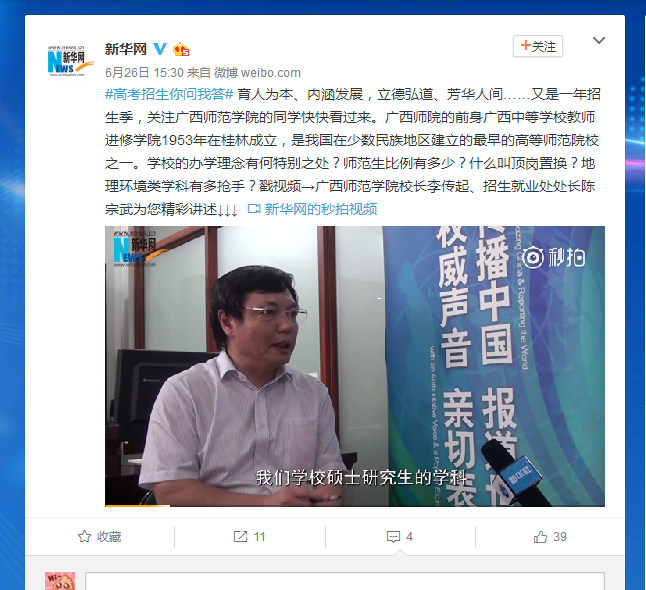This screenshot has width=646, height=590.
Task: Click the blue V verification badge
Action: tap(160, 49)
